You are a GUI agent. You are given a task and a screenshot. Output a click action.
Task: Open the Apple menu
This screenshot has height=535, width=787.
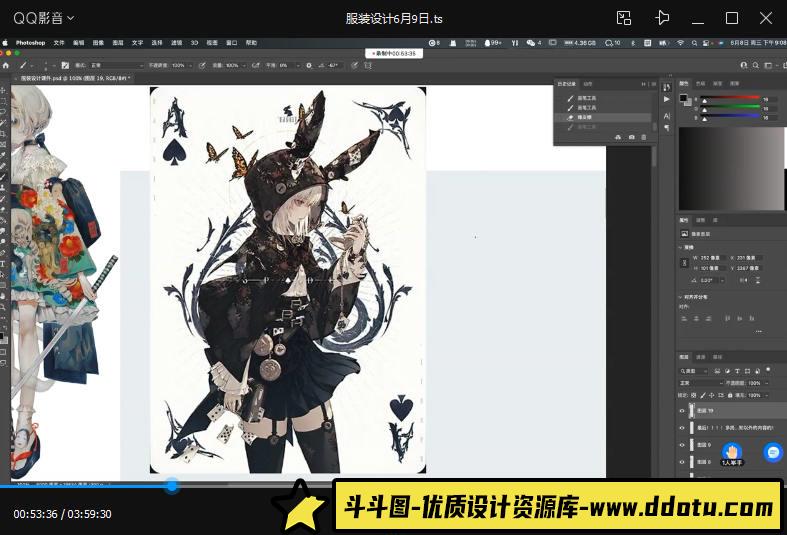[5, 43]
